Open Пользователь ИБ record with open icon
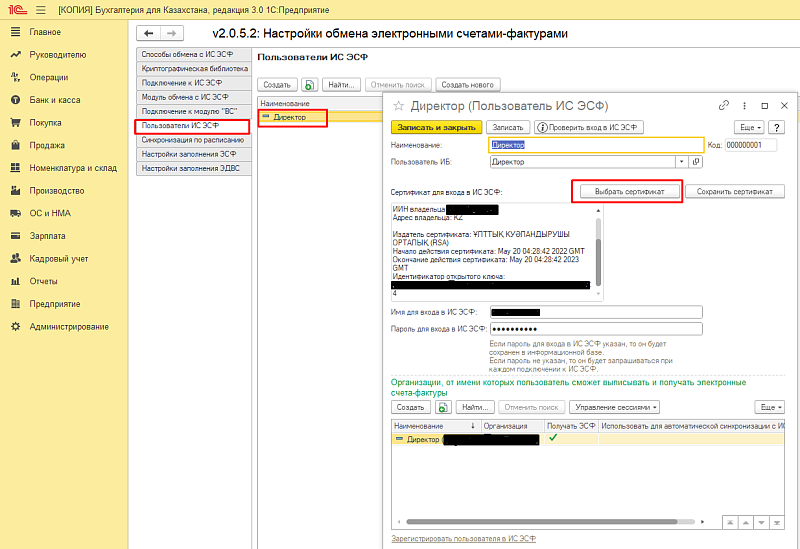Viewport: 800px width, 549px height. click(x=696, y=161)
